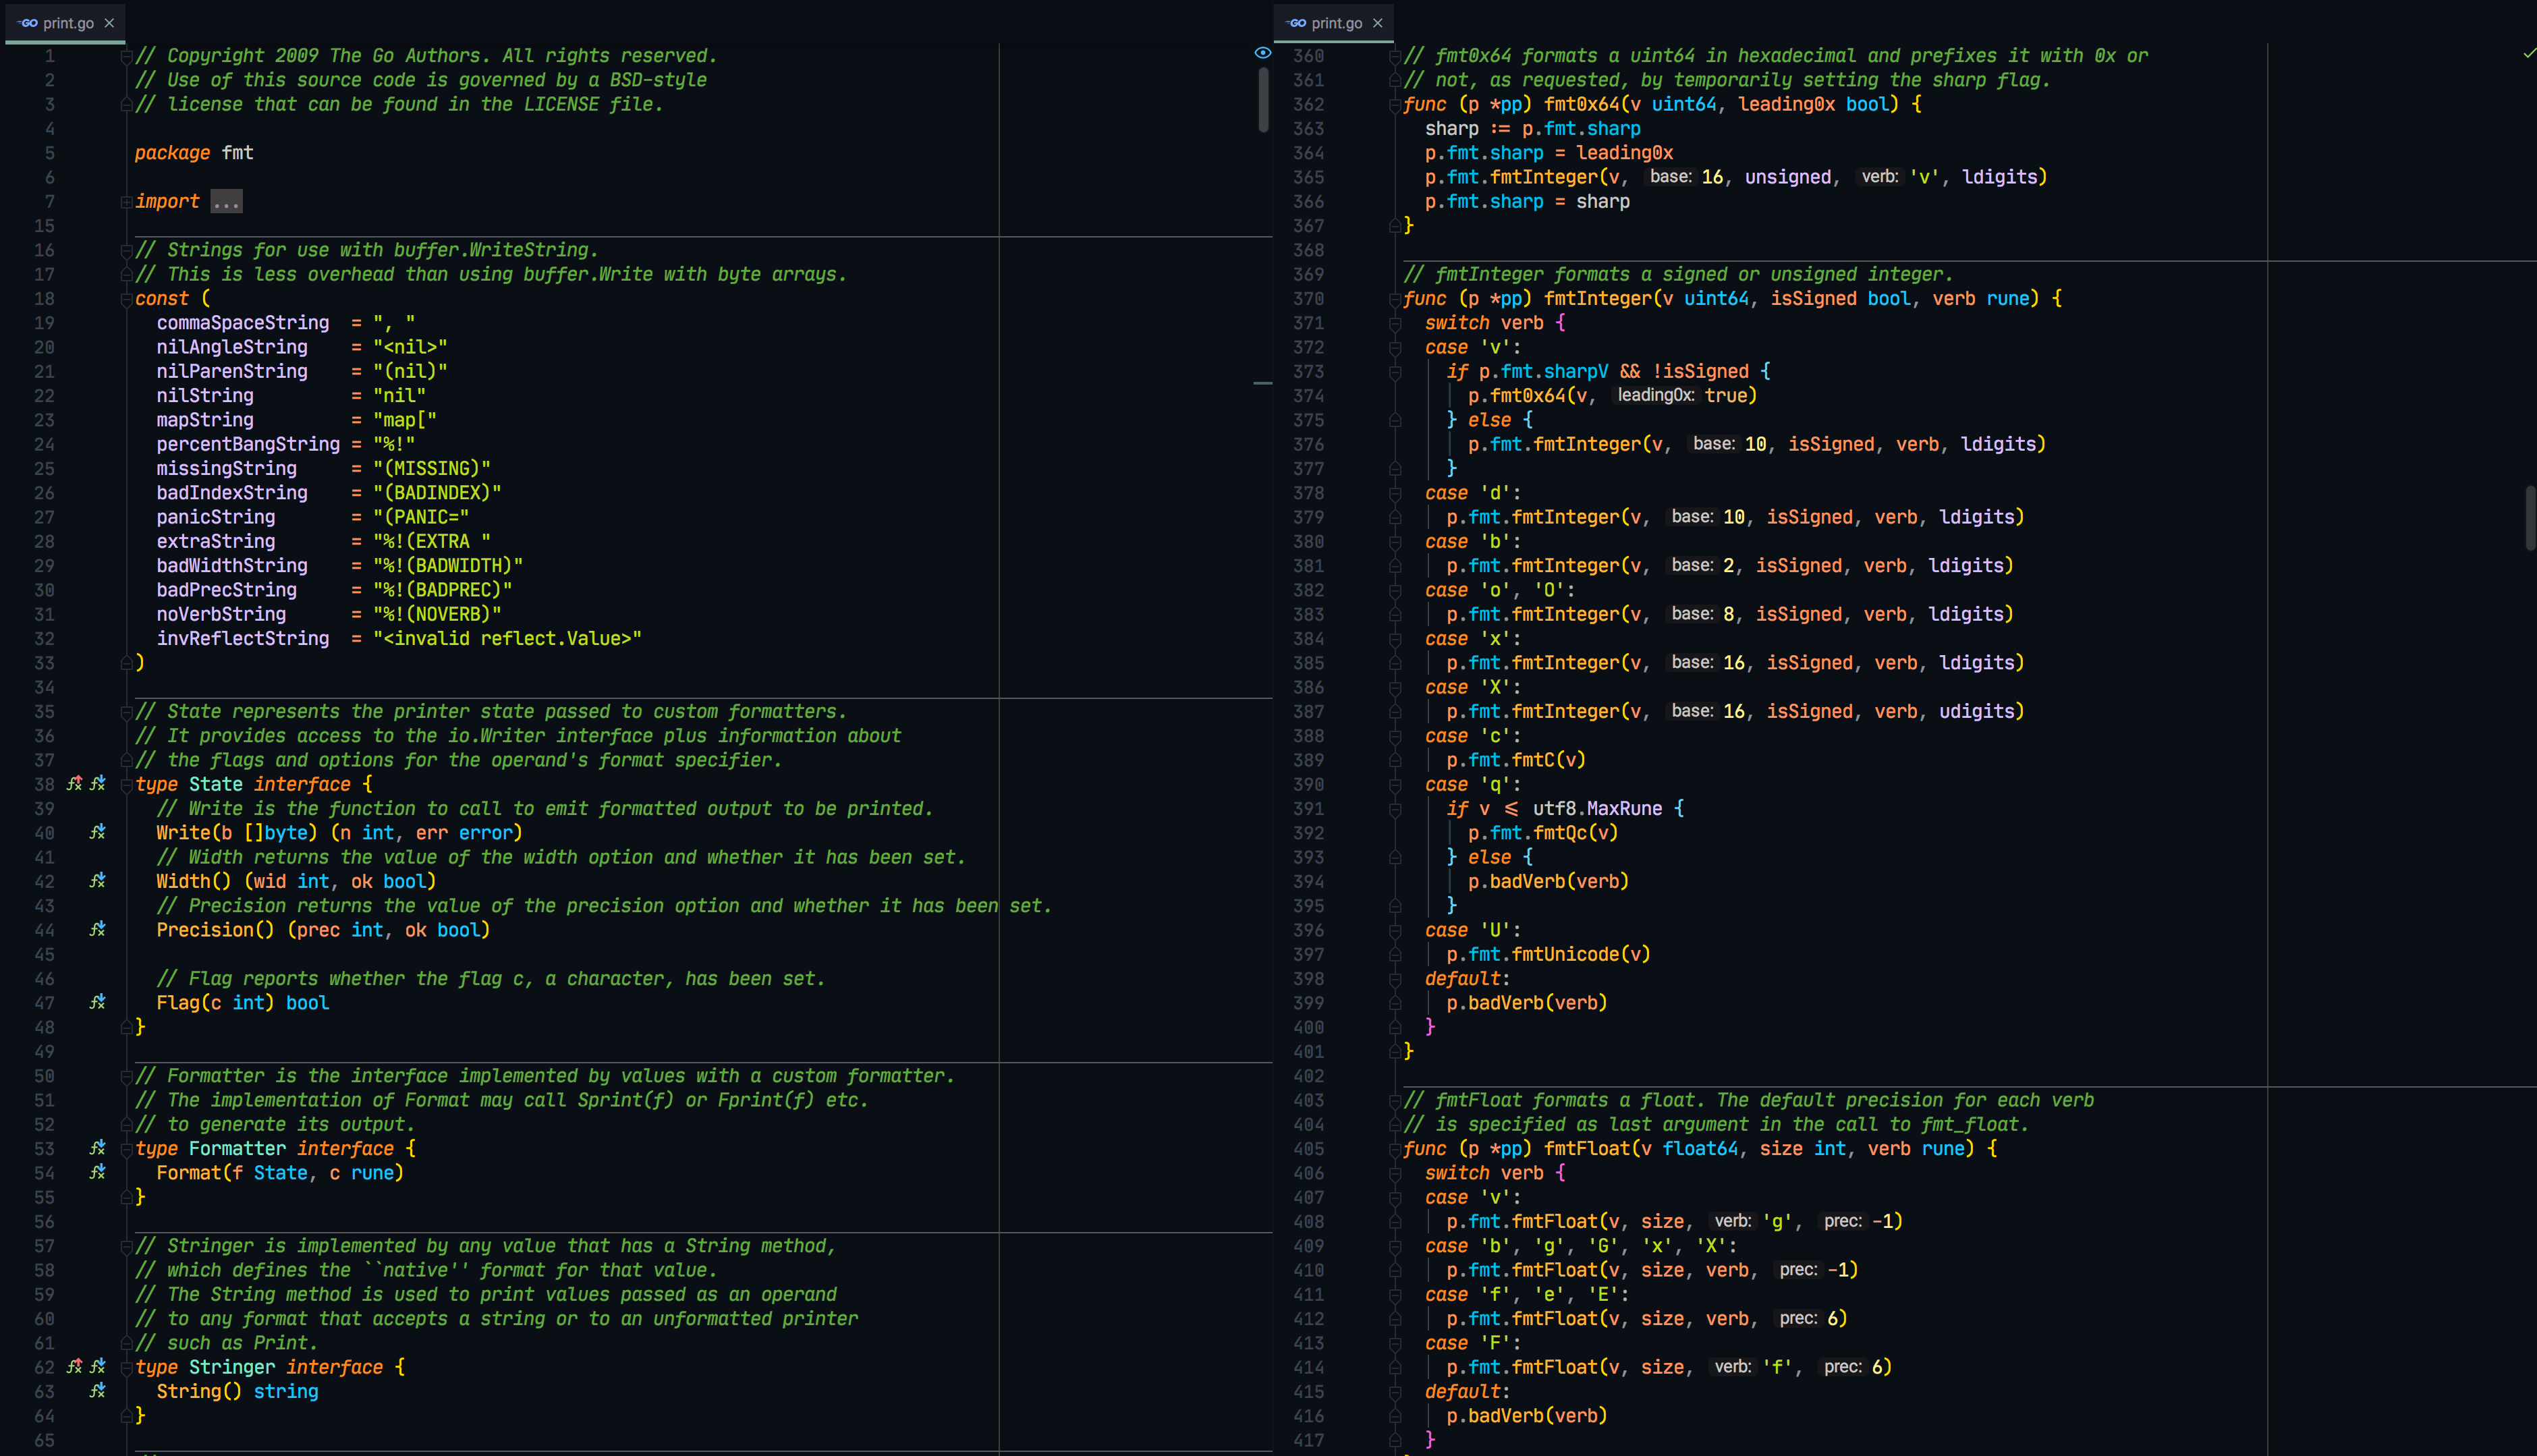Collapse the fmtFloat function using its fold marker
This screenshot has width=2537, height=1456.
(x=1395, y=1149)
